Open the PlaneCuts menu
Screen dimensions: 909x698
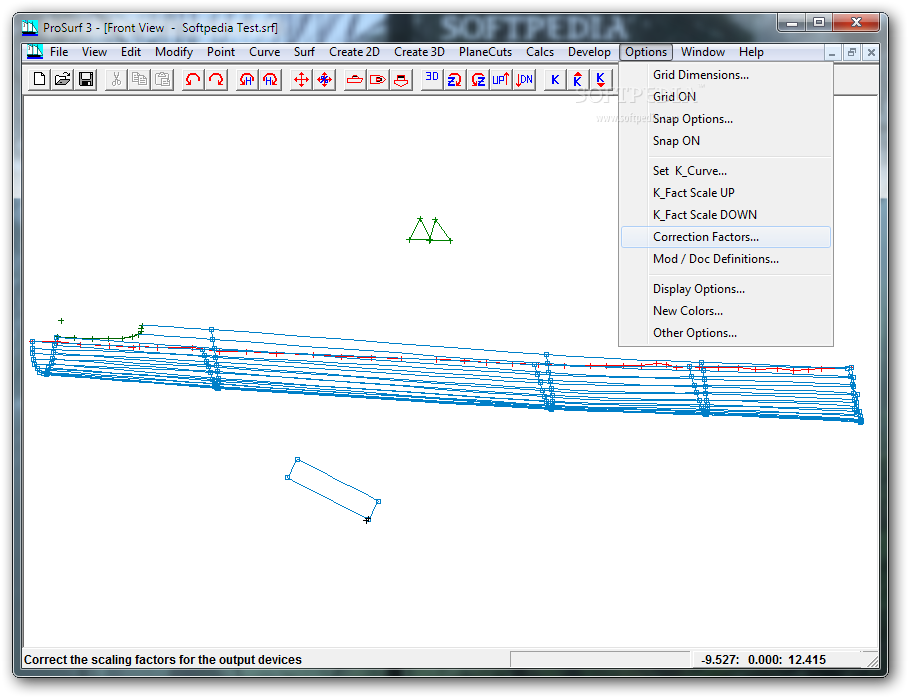pos(485,52)
